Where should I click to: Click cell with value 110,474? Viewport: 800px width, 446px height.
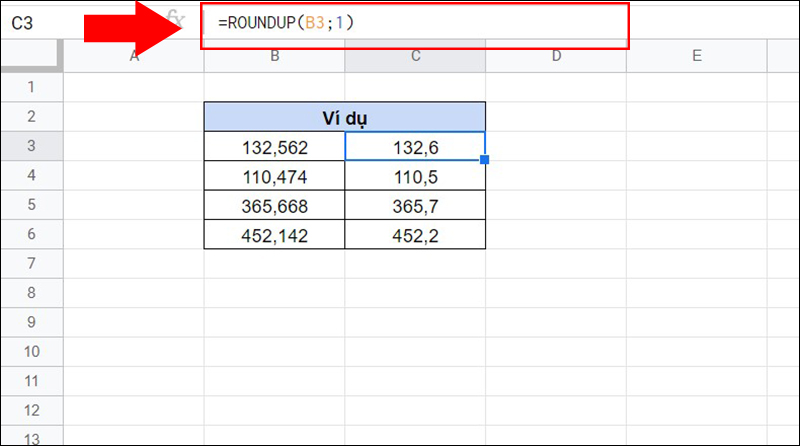[x=274, y=176]
